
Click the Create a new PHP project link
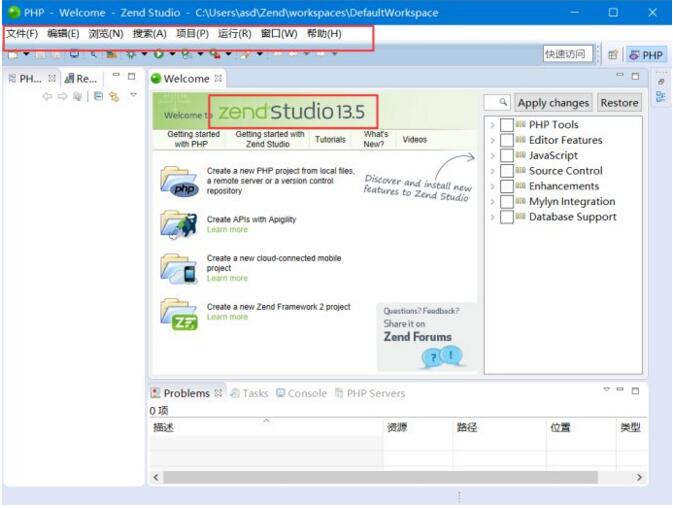point(281,181)
